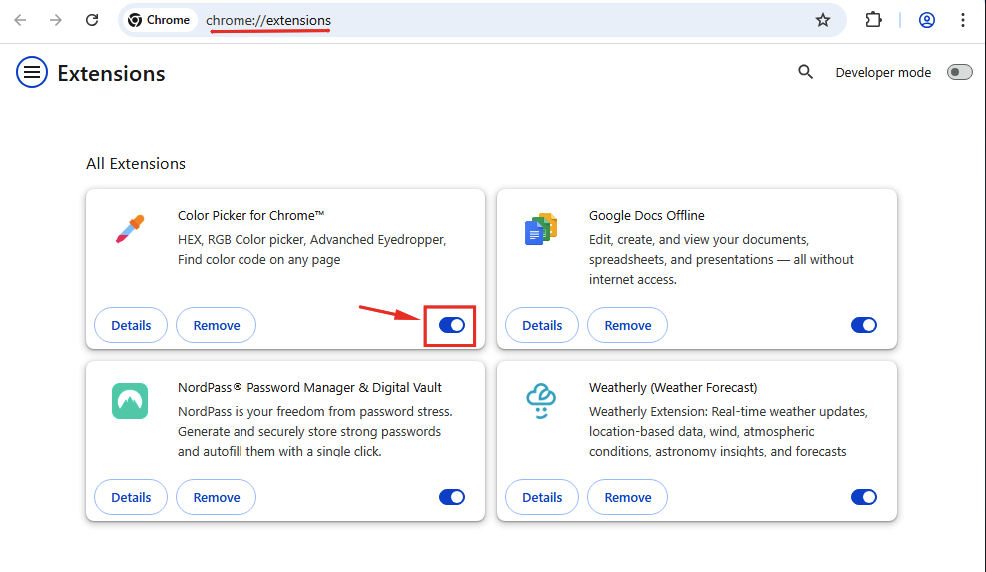The width and height of the screenshot is (986, 572).
Task: Go back using the browser back arrow
Action: [x=20, y=20]
